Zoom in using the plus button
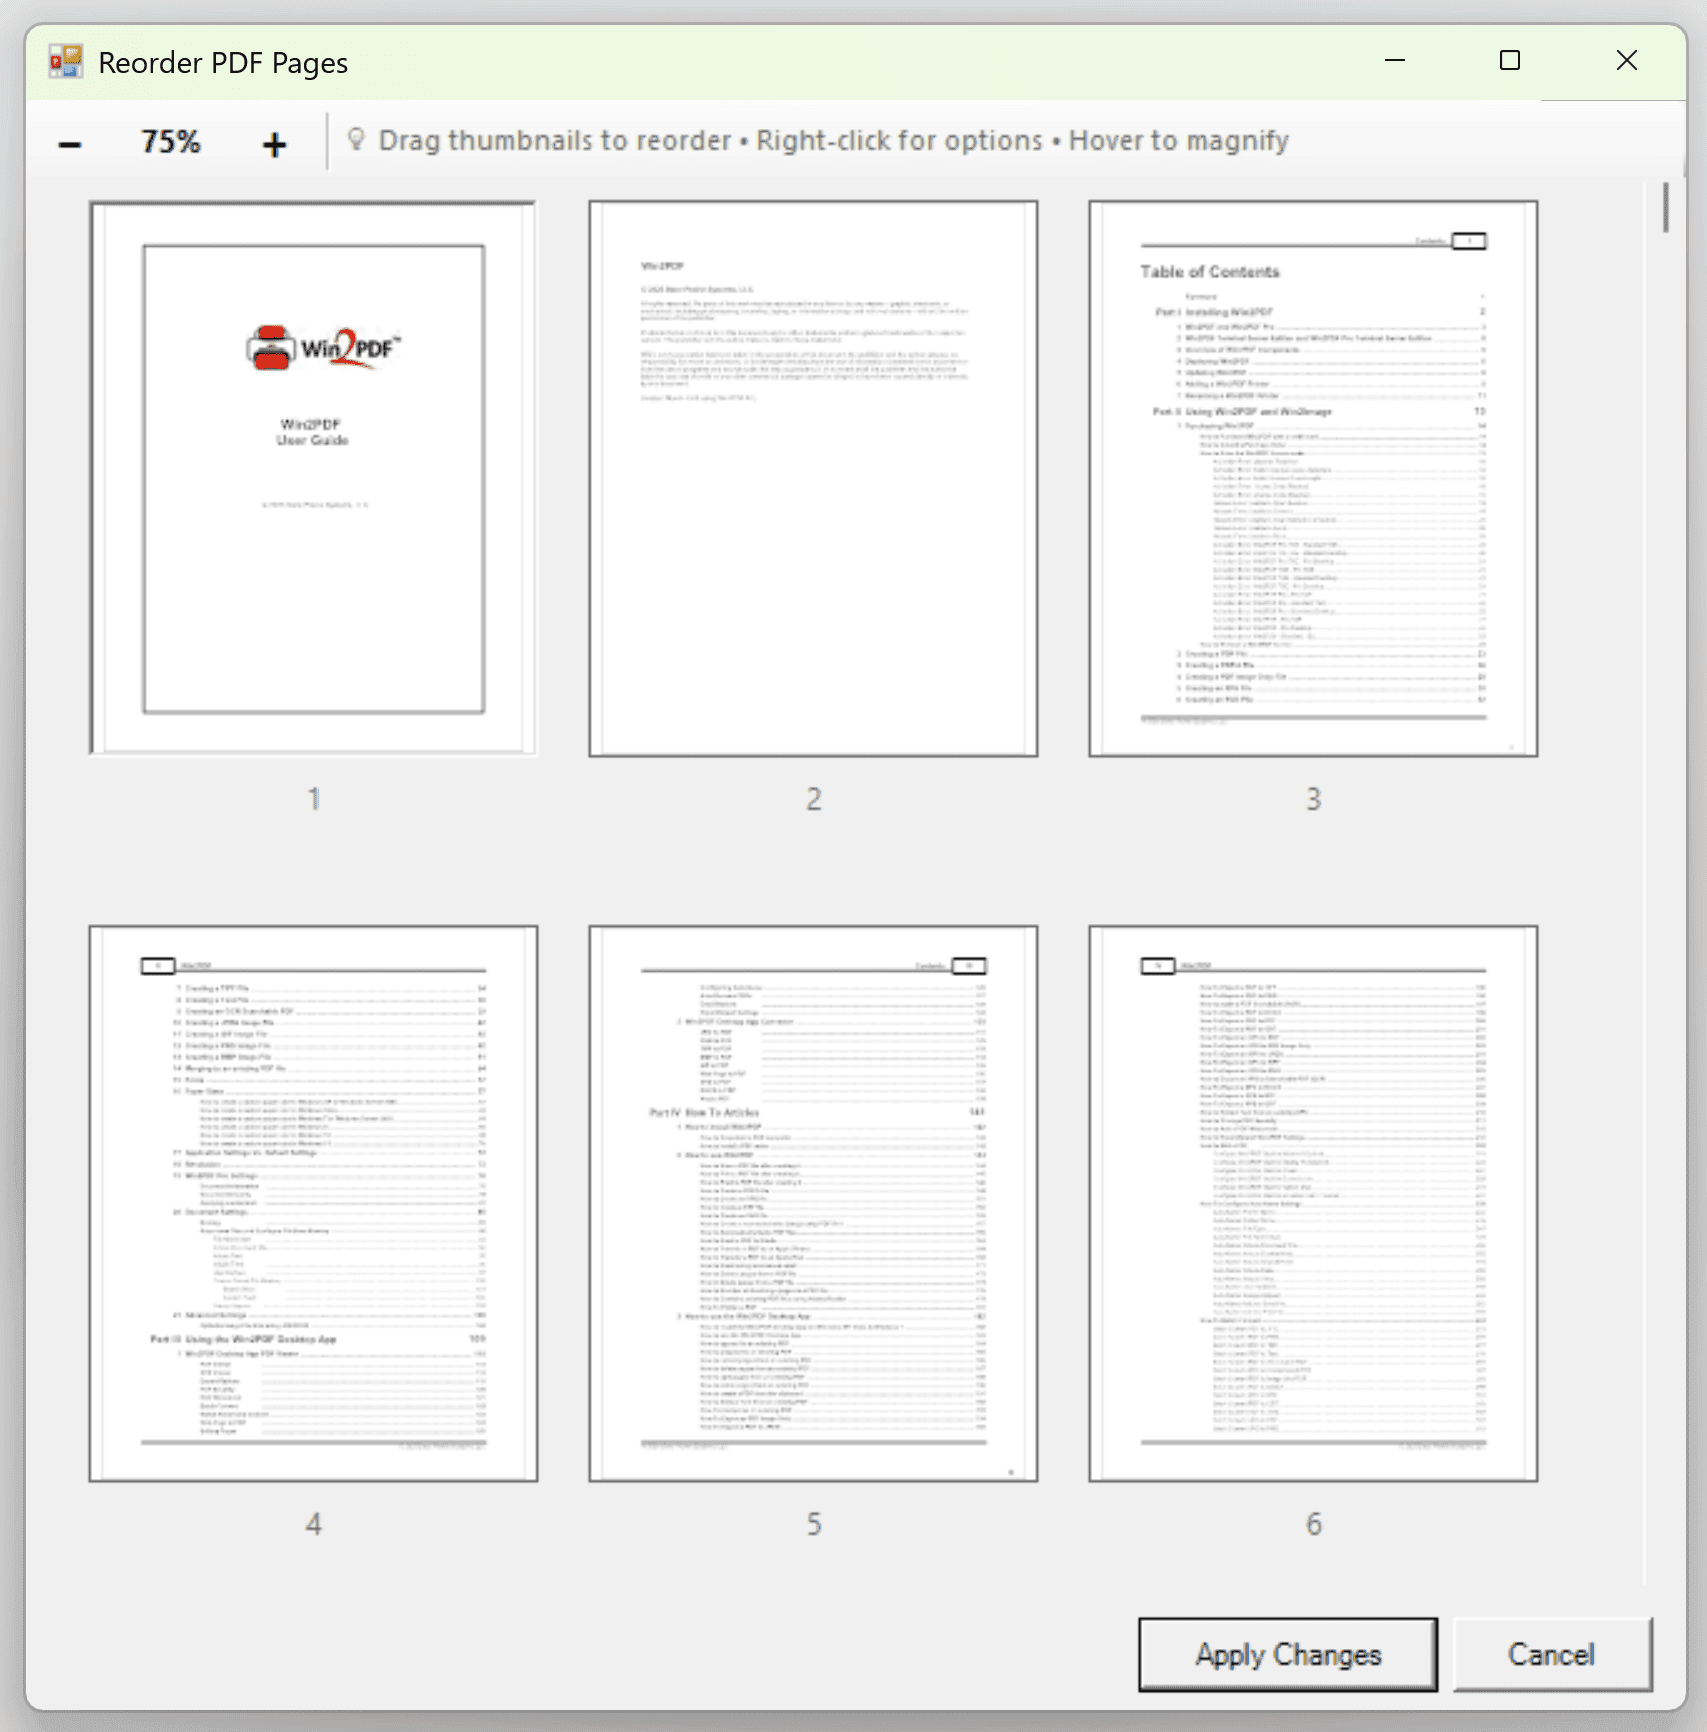Viewport: 1707px width, 1732px height. [x=272, y=141]
